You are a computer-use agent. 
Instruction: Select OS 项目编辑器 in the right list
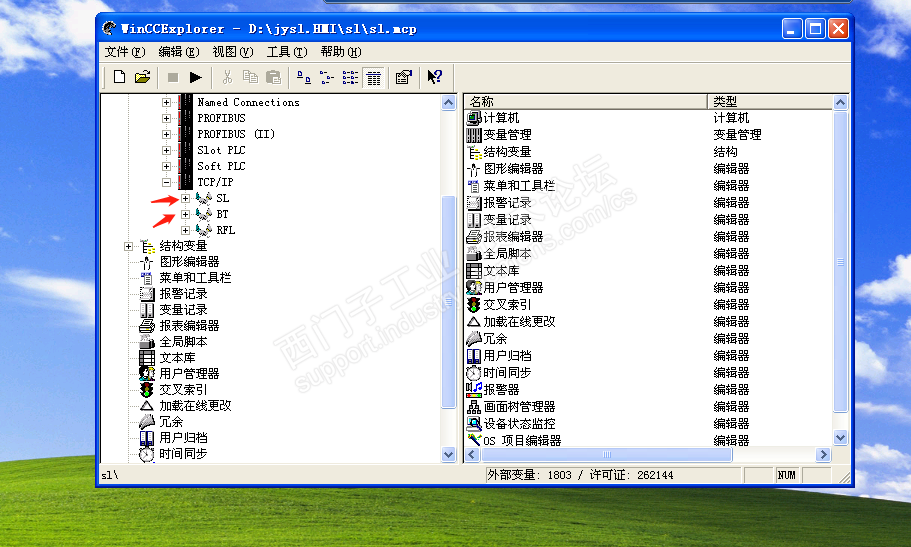click(522, 441)
